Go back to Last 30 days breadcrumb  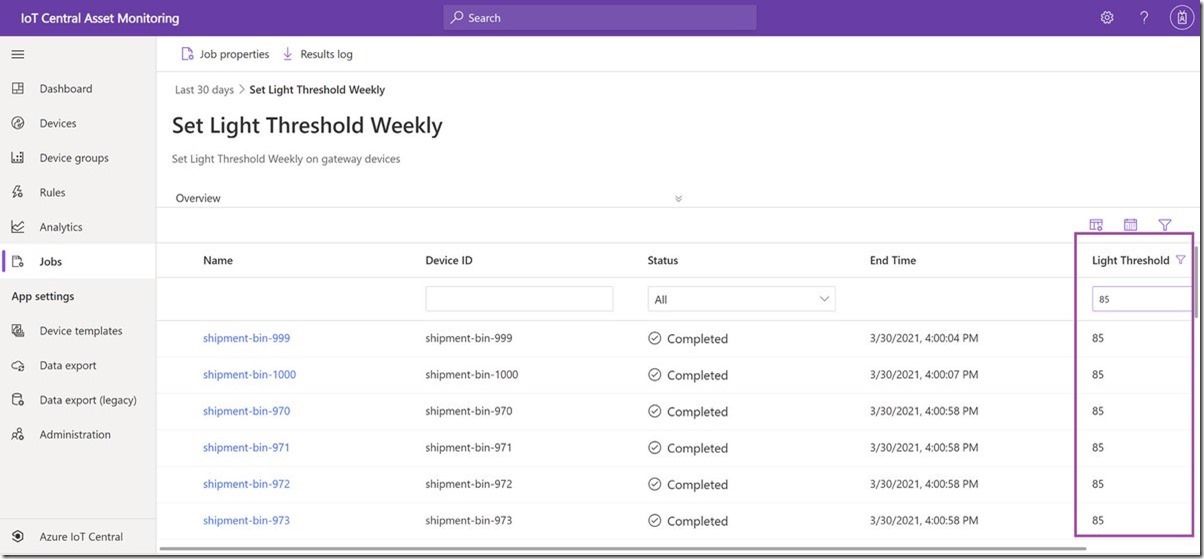pyautogui.click(x=204, y=90)
